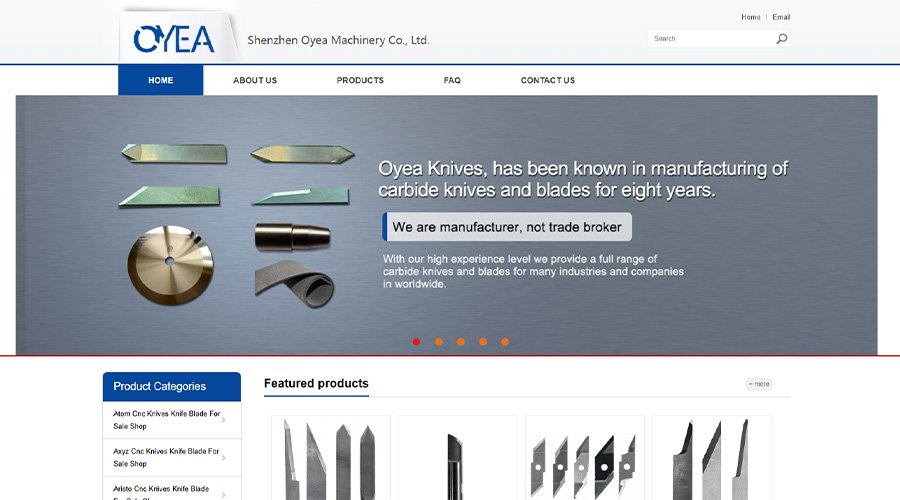Select the second carousel slide dot
Image resolution: width=900 pixels, height=500 pixels.
[x=439, y=342]
